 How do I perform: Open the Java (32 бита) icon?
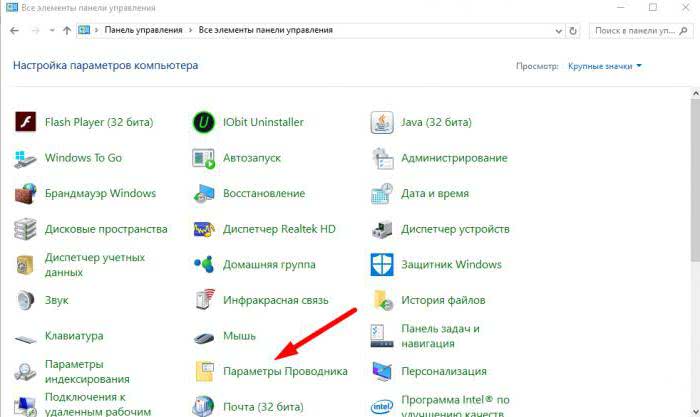382,122
